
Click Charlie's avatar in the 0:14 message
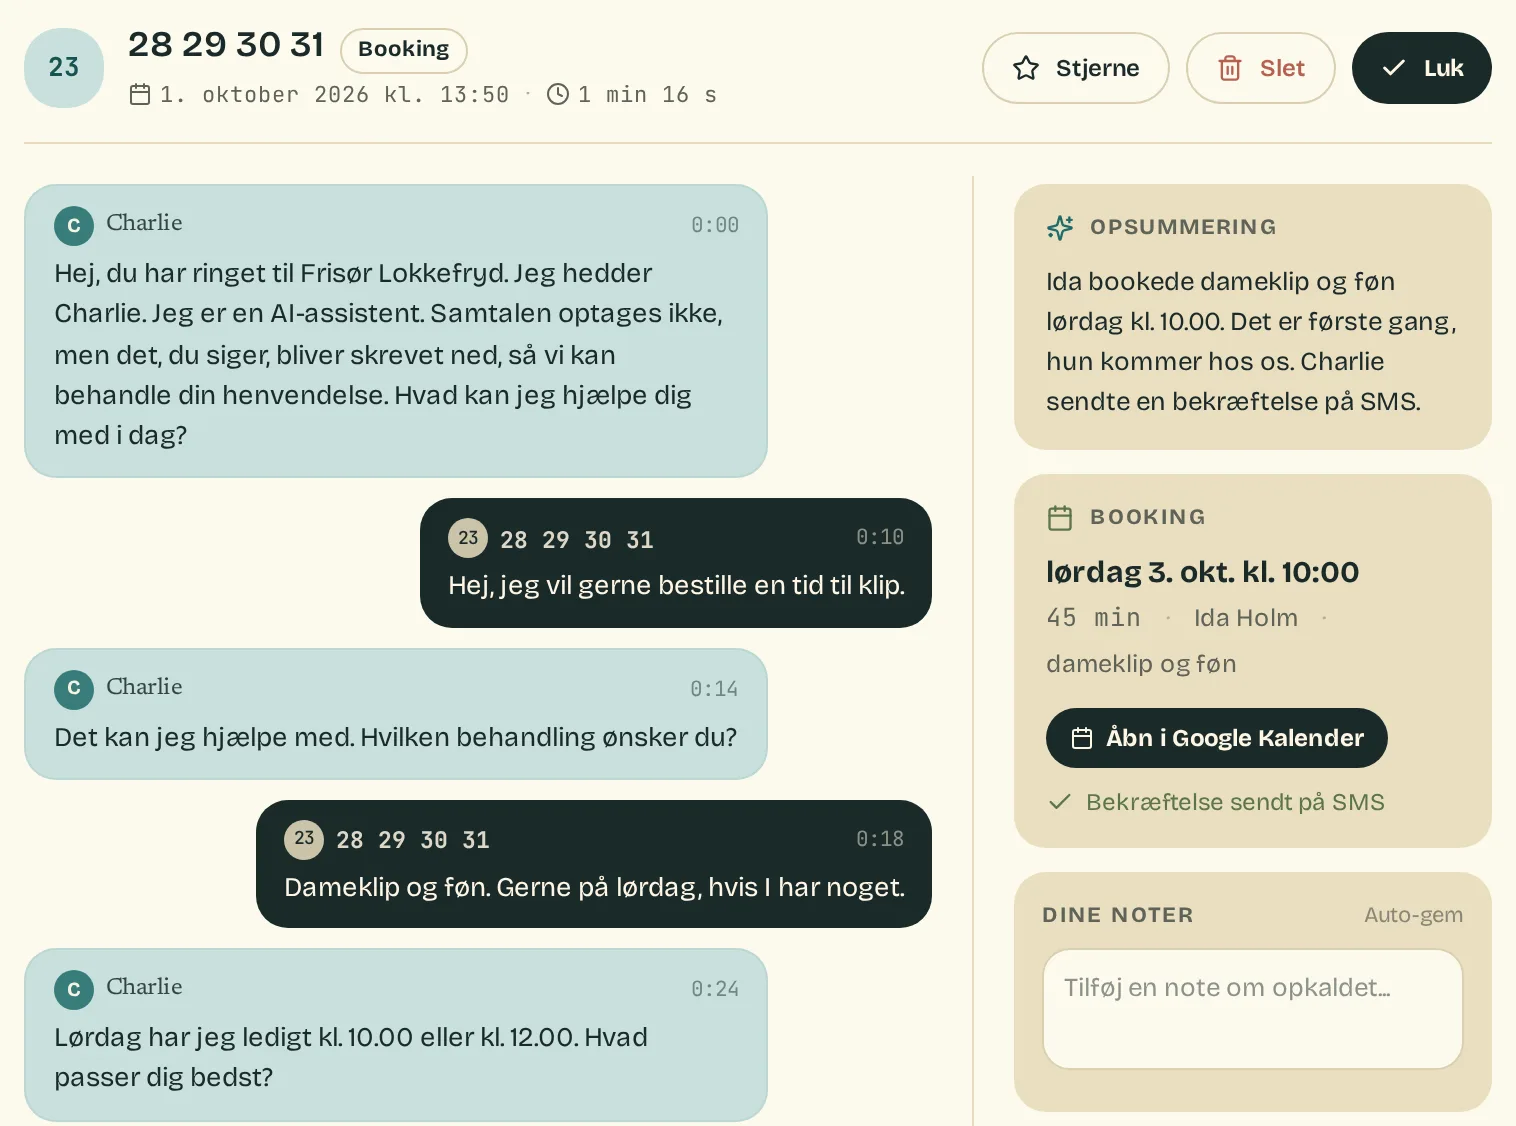[x=74, y=688]
